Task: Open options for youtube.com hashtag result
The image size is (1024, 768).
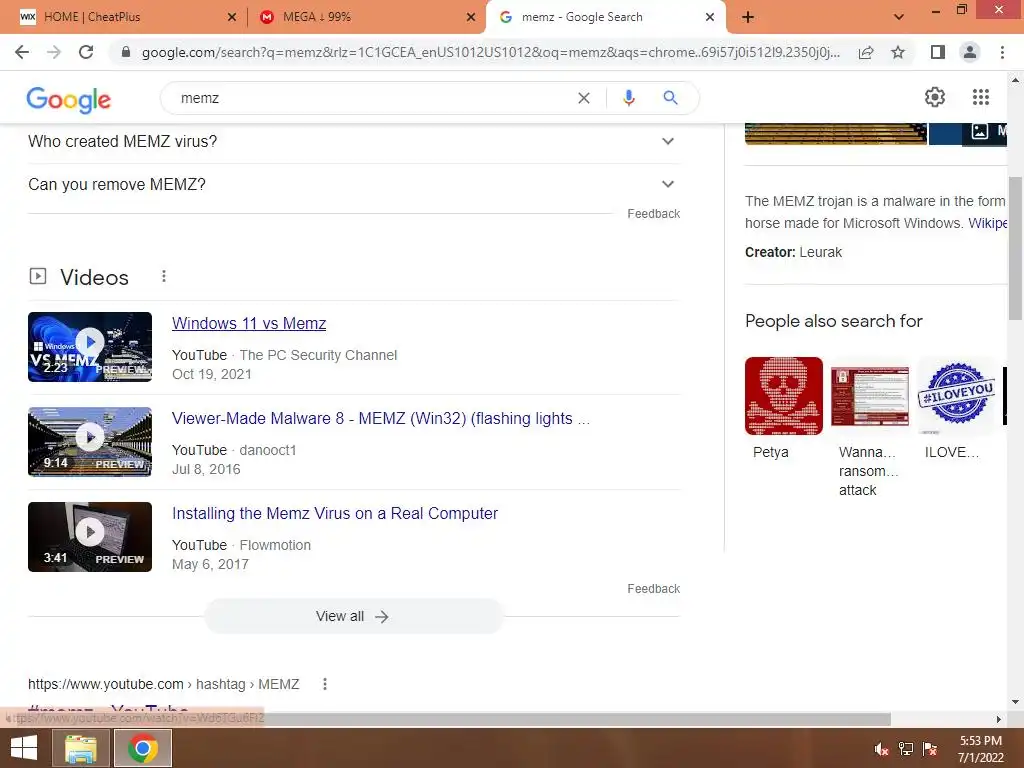Action: coord(325,684)
